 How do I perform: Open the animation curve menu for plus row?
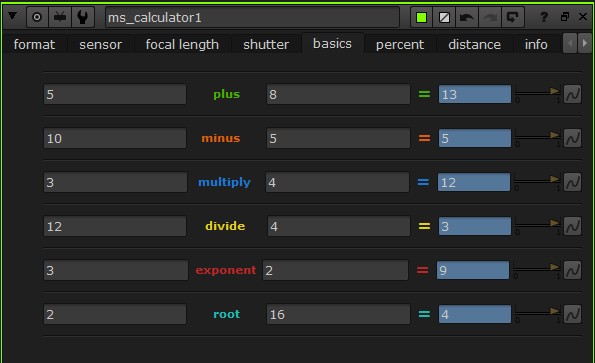(x=572, y=94)
